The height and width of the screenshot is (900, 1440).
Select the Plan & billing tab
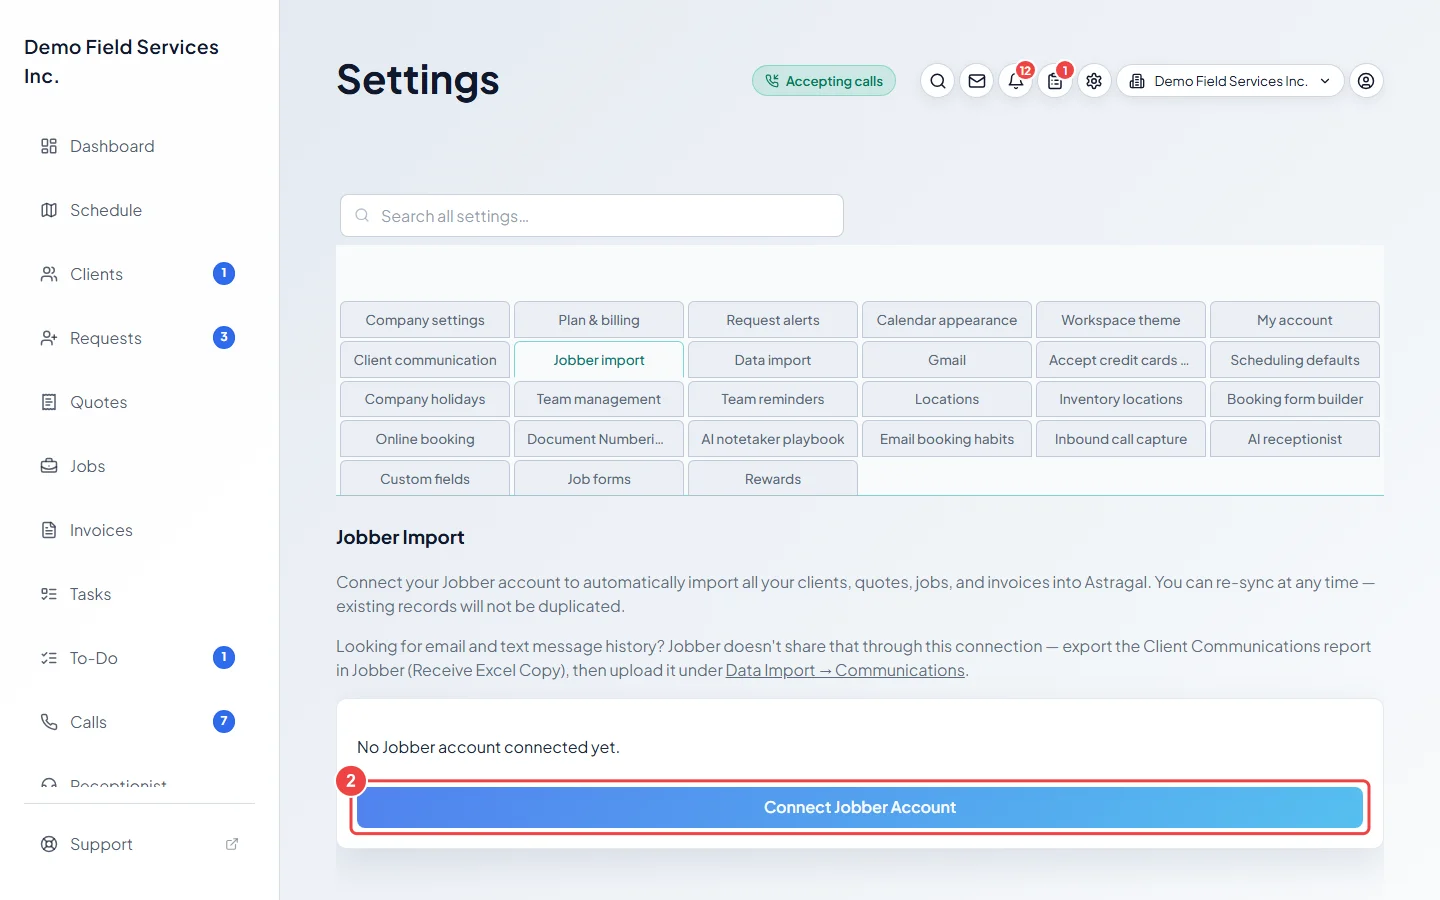pyautogui.click(x=599, y=320)
